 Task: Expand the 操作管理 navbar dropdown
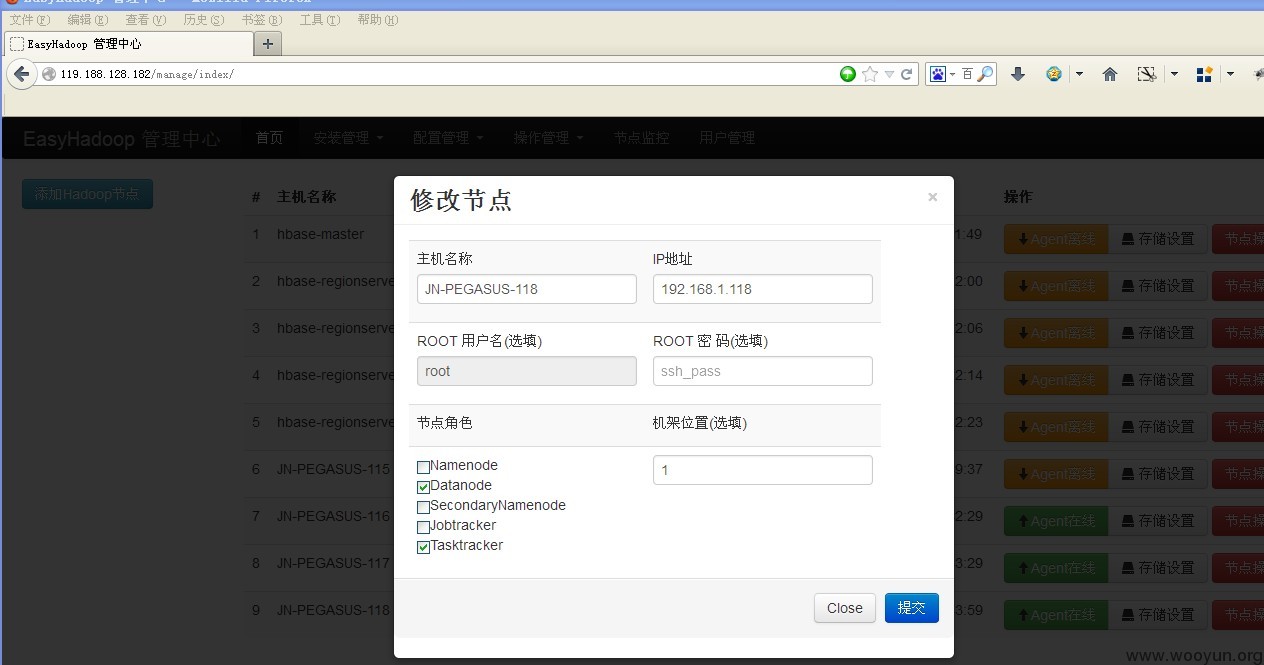coord(548,138)
